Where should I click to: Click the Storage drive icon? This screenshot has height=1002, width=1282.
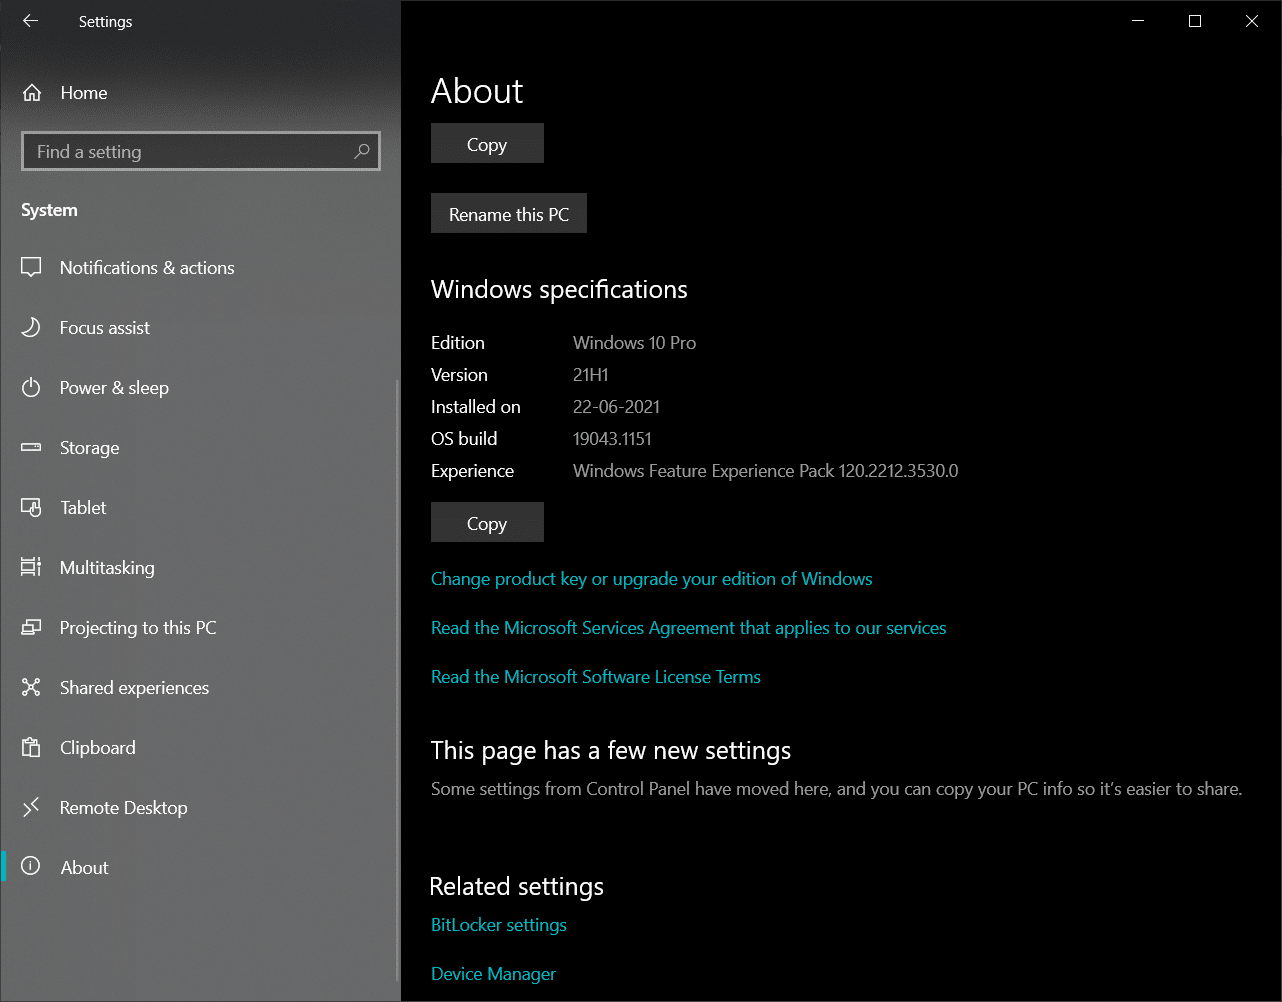click(31, 447)
